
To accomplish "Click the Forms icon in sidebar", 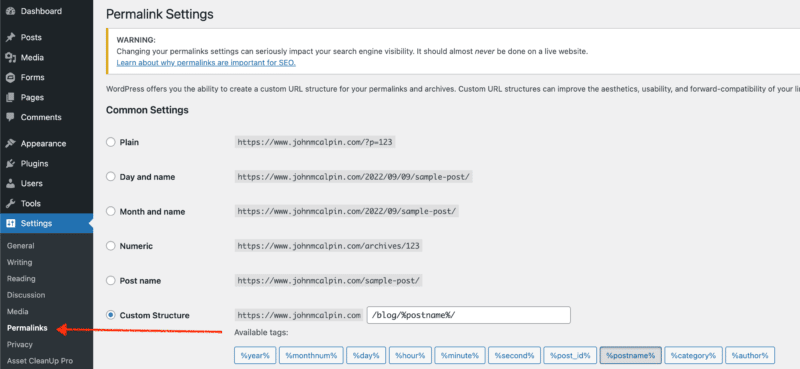I will coord(10,78).
